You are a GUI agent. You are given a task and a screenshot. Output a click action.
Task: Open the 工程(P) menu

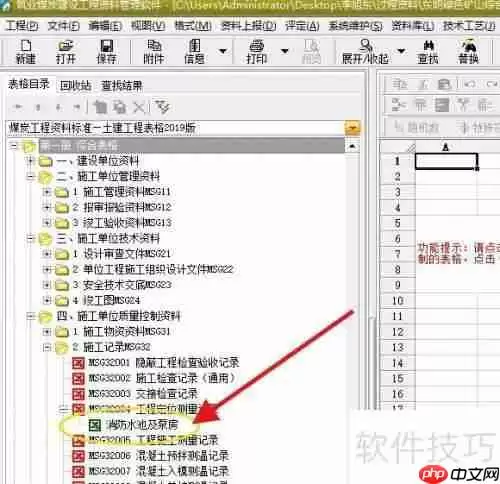(x=22, y=26)
